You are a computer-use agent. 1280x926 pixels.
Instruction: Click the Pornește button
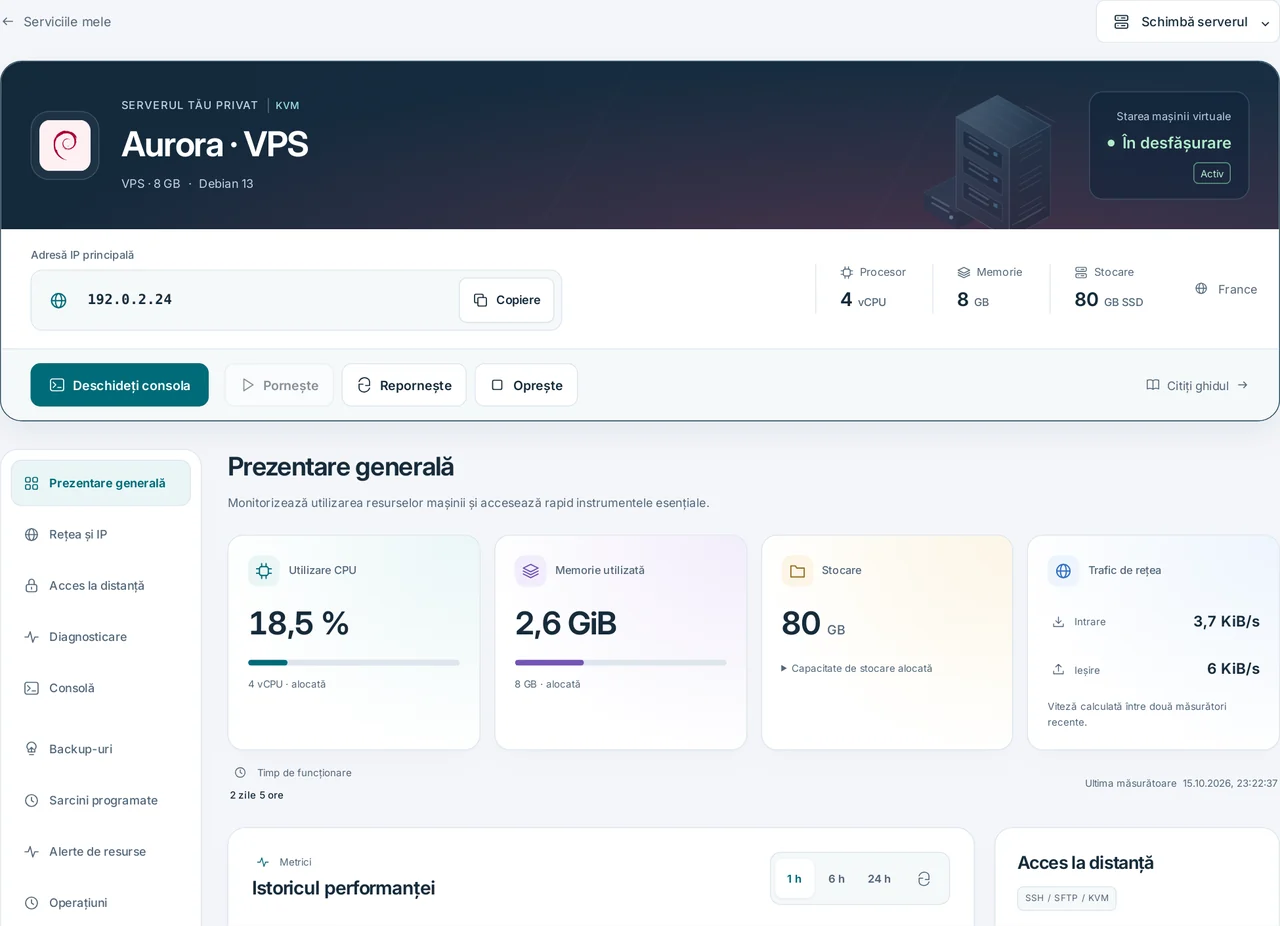tap(280, 385)
